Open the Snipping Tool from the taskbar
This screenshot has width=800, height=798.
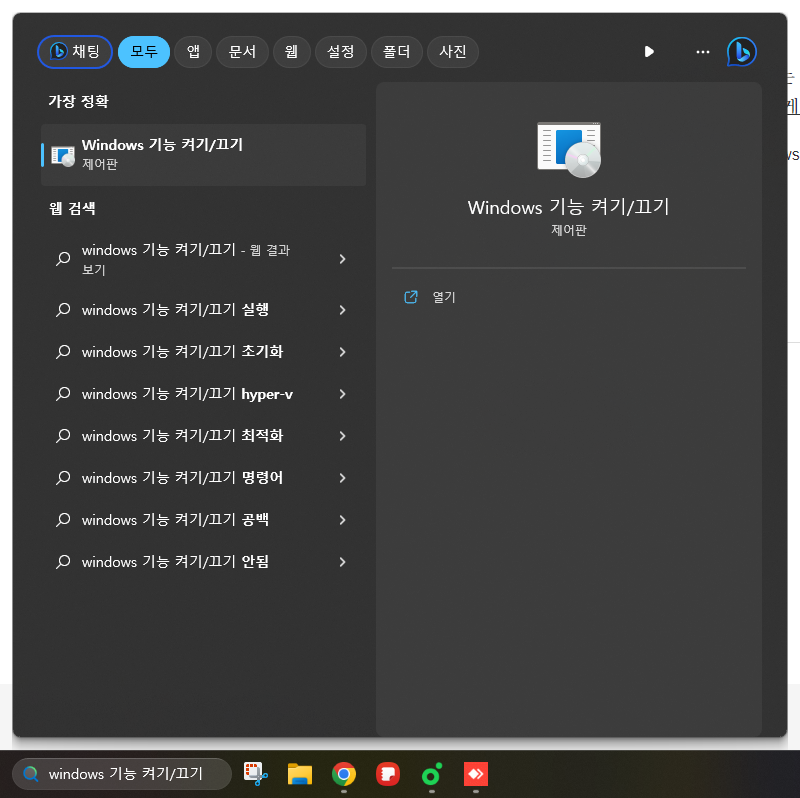(x=256, y=774)
